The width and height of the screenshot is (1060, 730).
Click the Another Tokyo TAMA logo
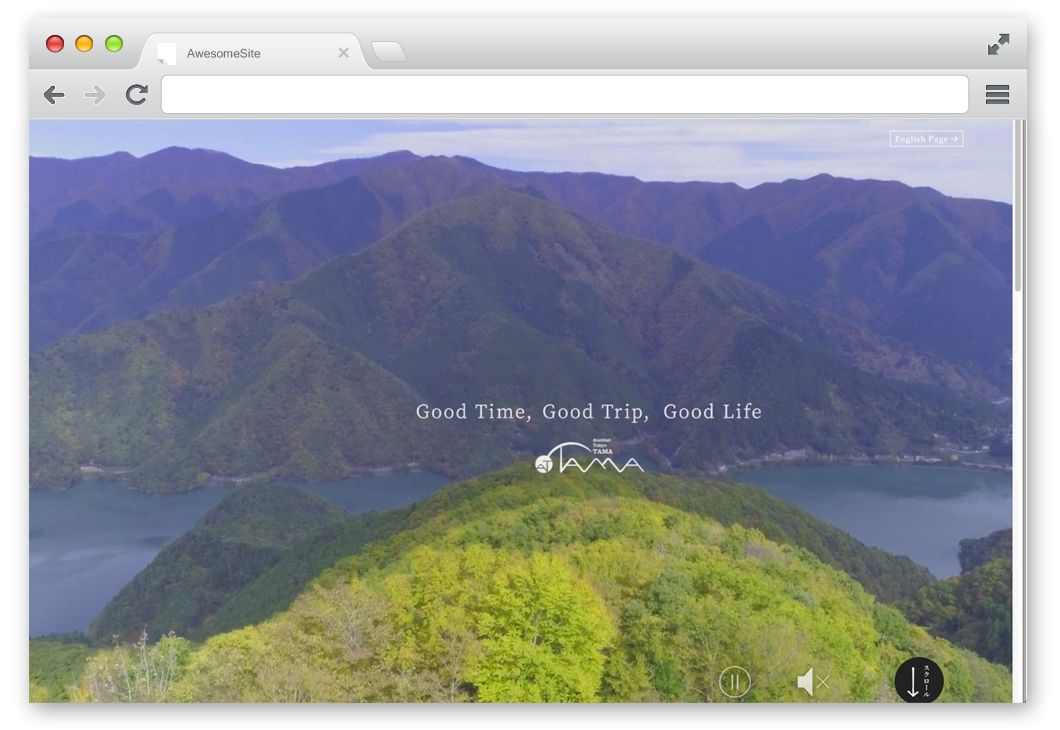pyautogui.click(x=589, y=457)
